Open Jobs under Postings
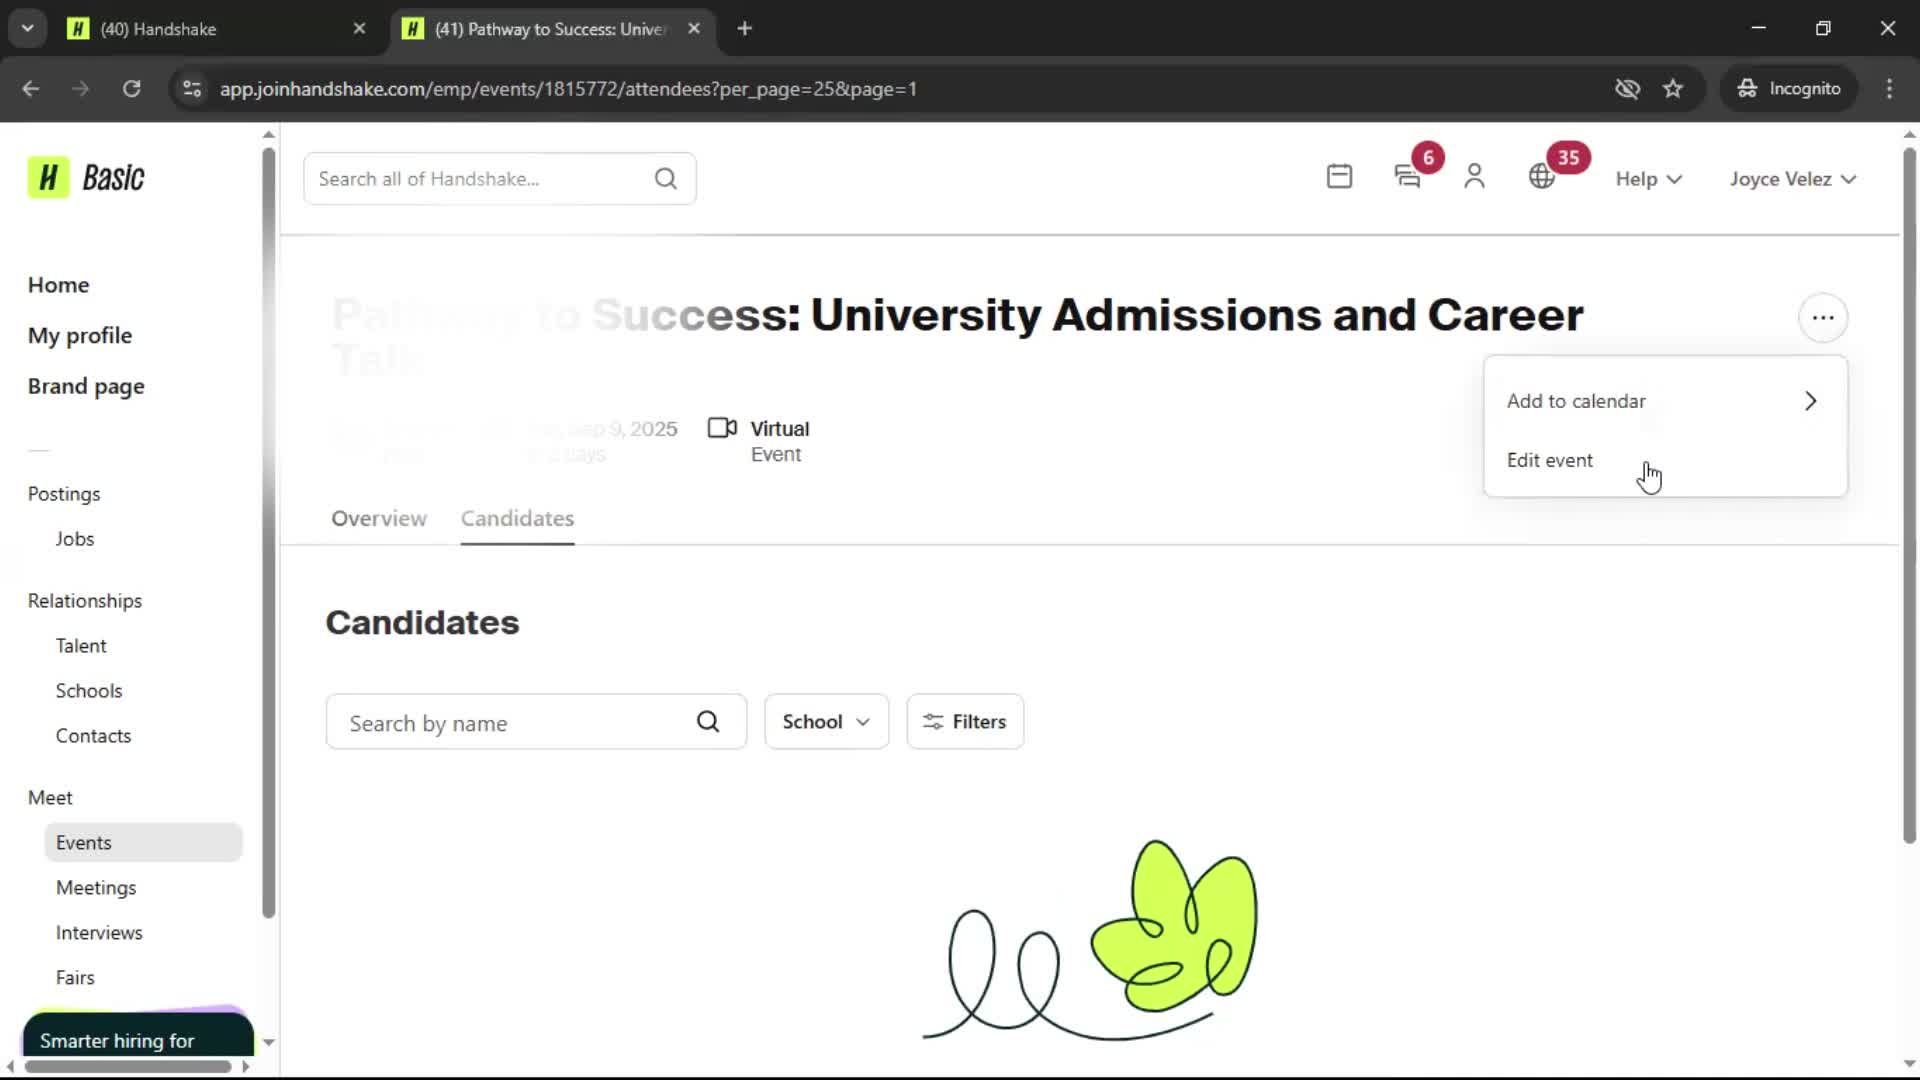 coord(75,539)
